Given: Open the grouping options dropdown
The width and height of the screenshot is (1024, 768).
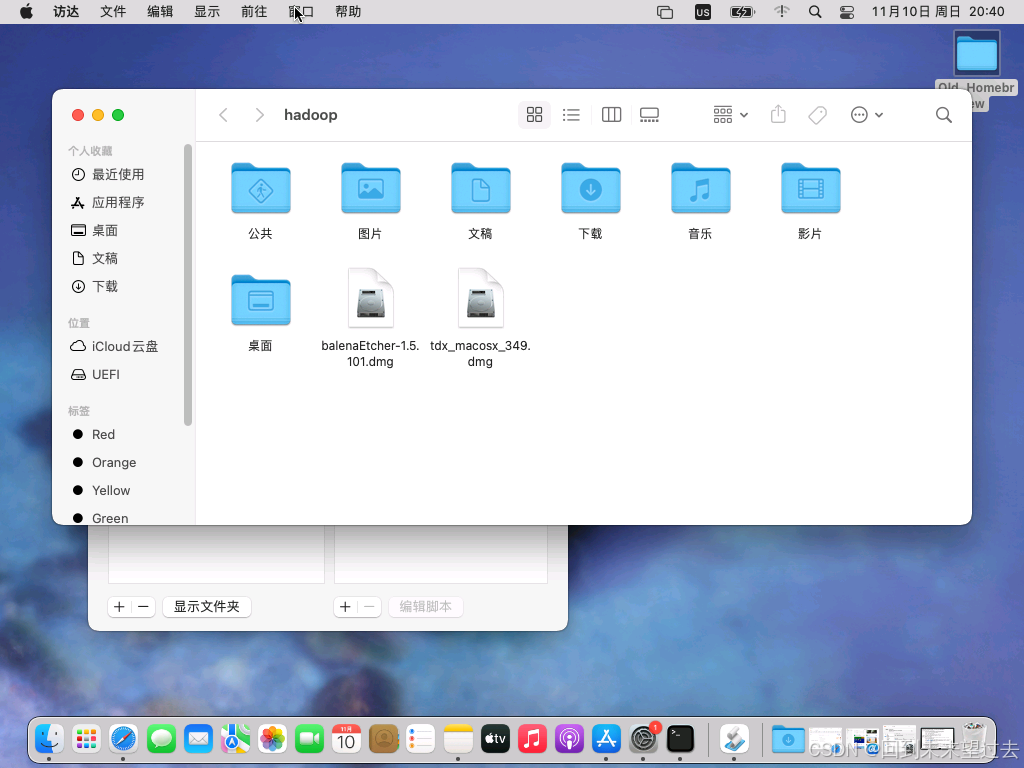Looking at the screenshot, I should pos(729,114).
